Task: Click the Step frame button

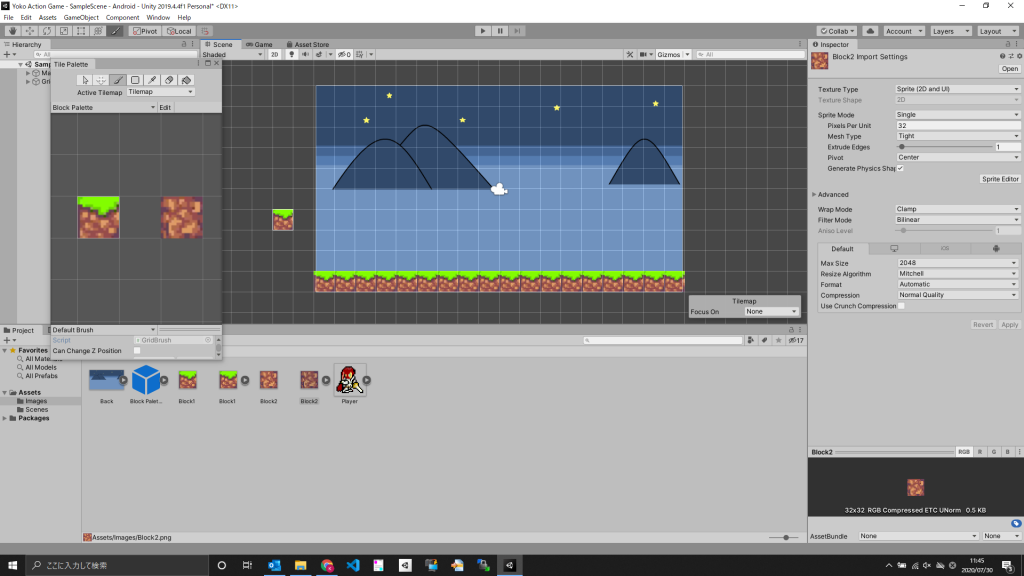Action: (x=517, y=31)
